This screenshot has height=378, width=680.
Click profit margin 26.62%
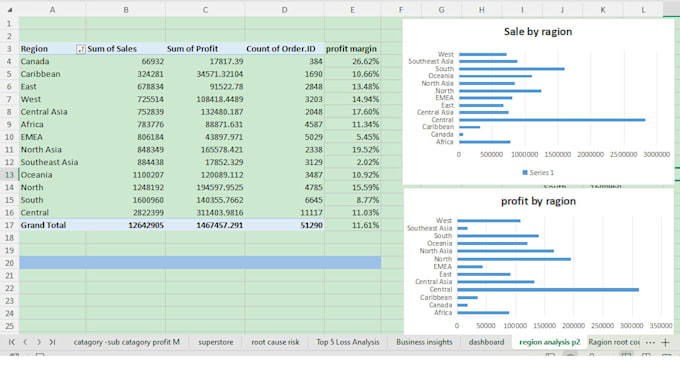click(x=352, y=61)
